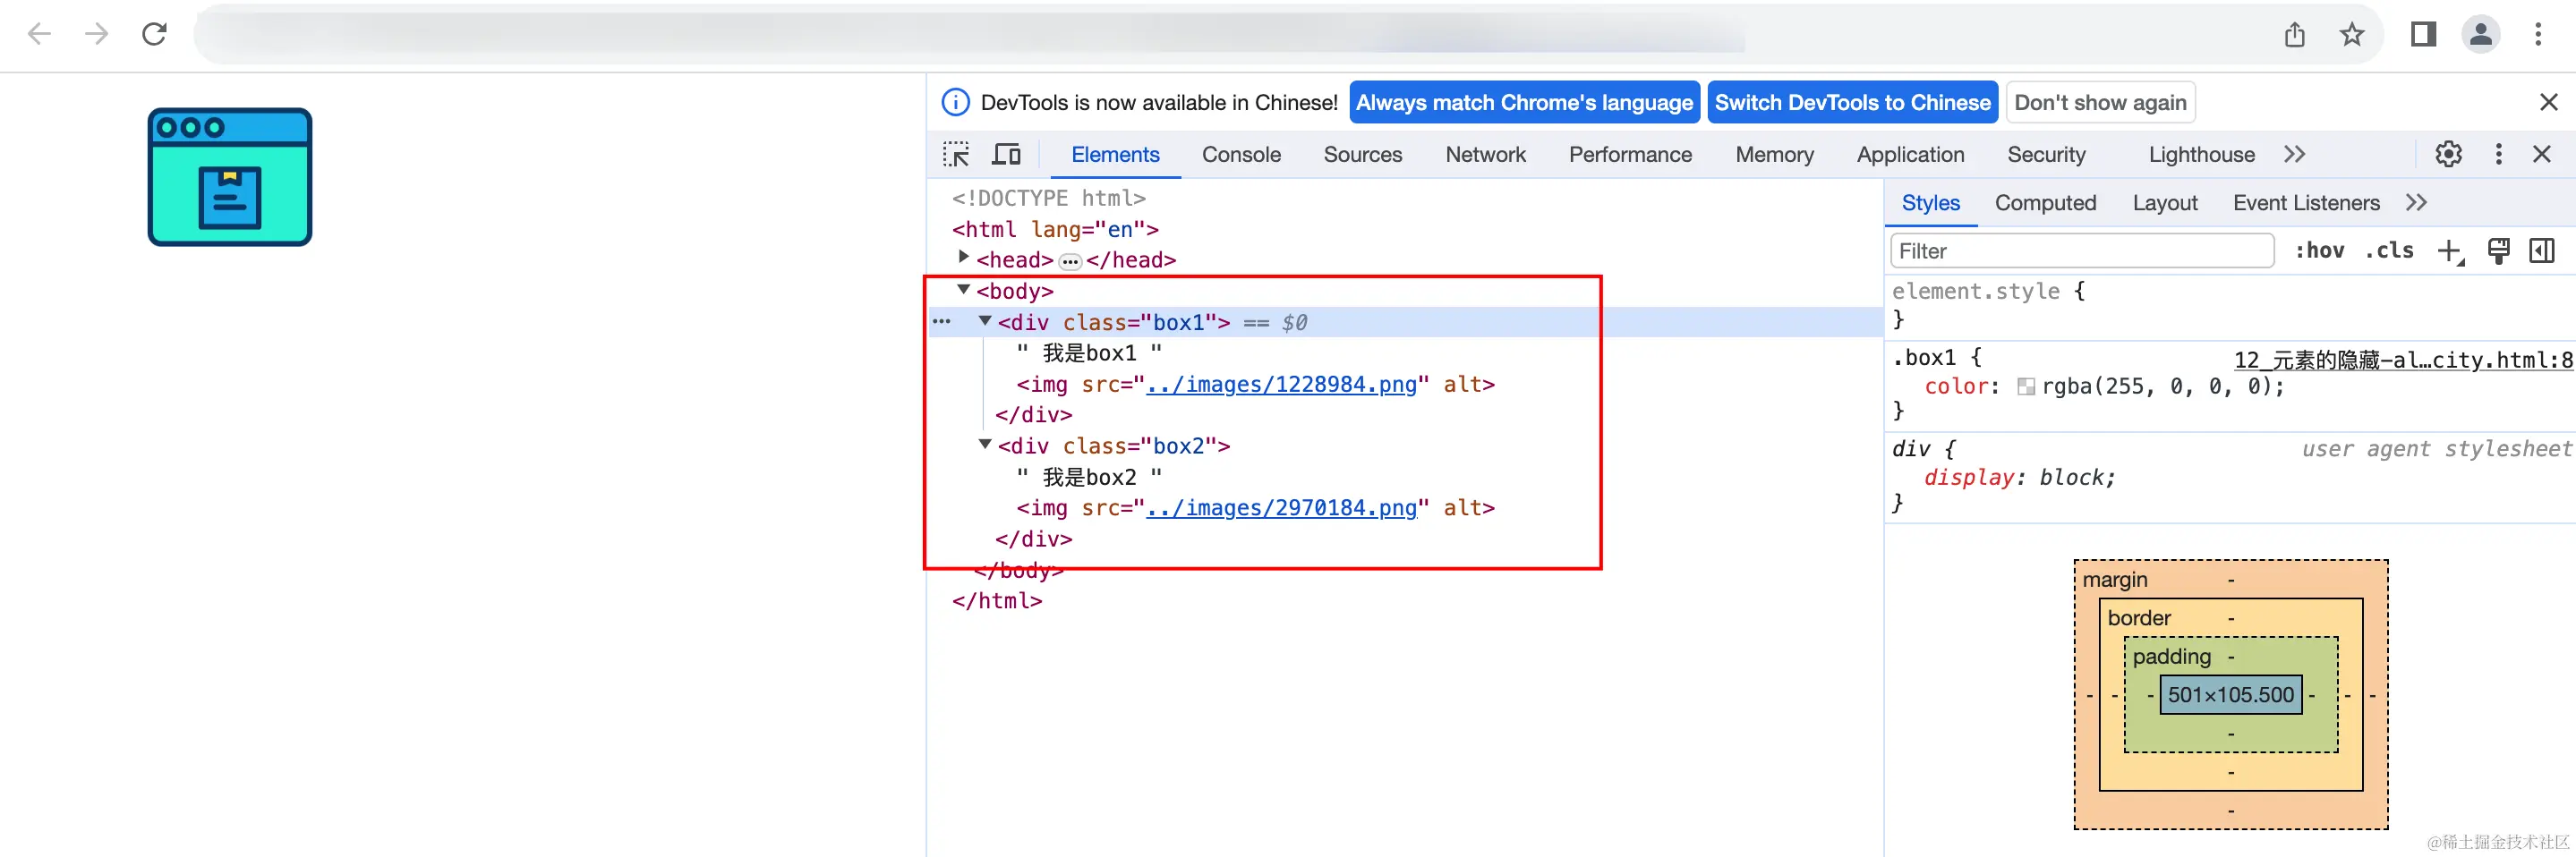The width and height of the screenshot is (2576, 857).
Task: Select the DOCTYPE html line
Action: pyautogui.click(x=1049, y=198)
